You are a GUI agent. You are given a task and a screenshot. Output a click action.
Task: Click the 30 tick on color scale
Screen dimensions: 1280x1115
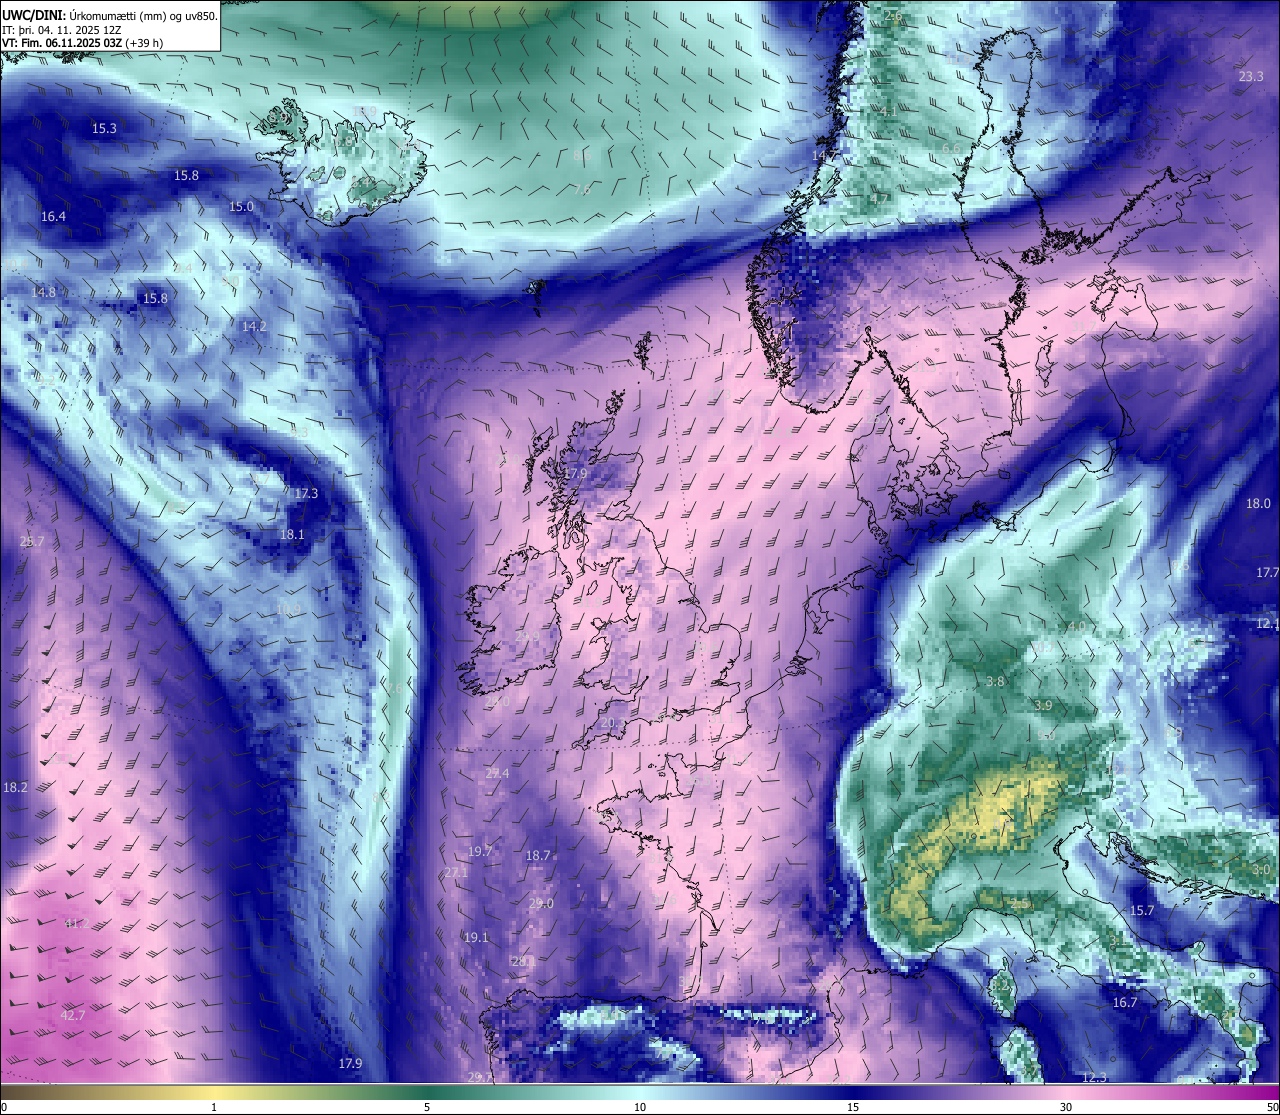(1066, 1107)
